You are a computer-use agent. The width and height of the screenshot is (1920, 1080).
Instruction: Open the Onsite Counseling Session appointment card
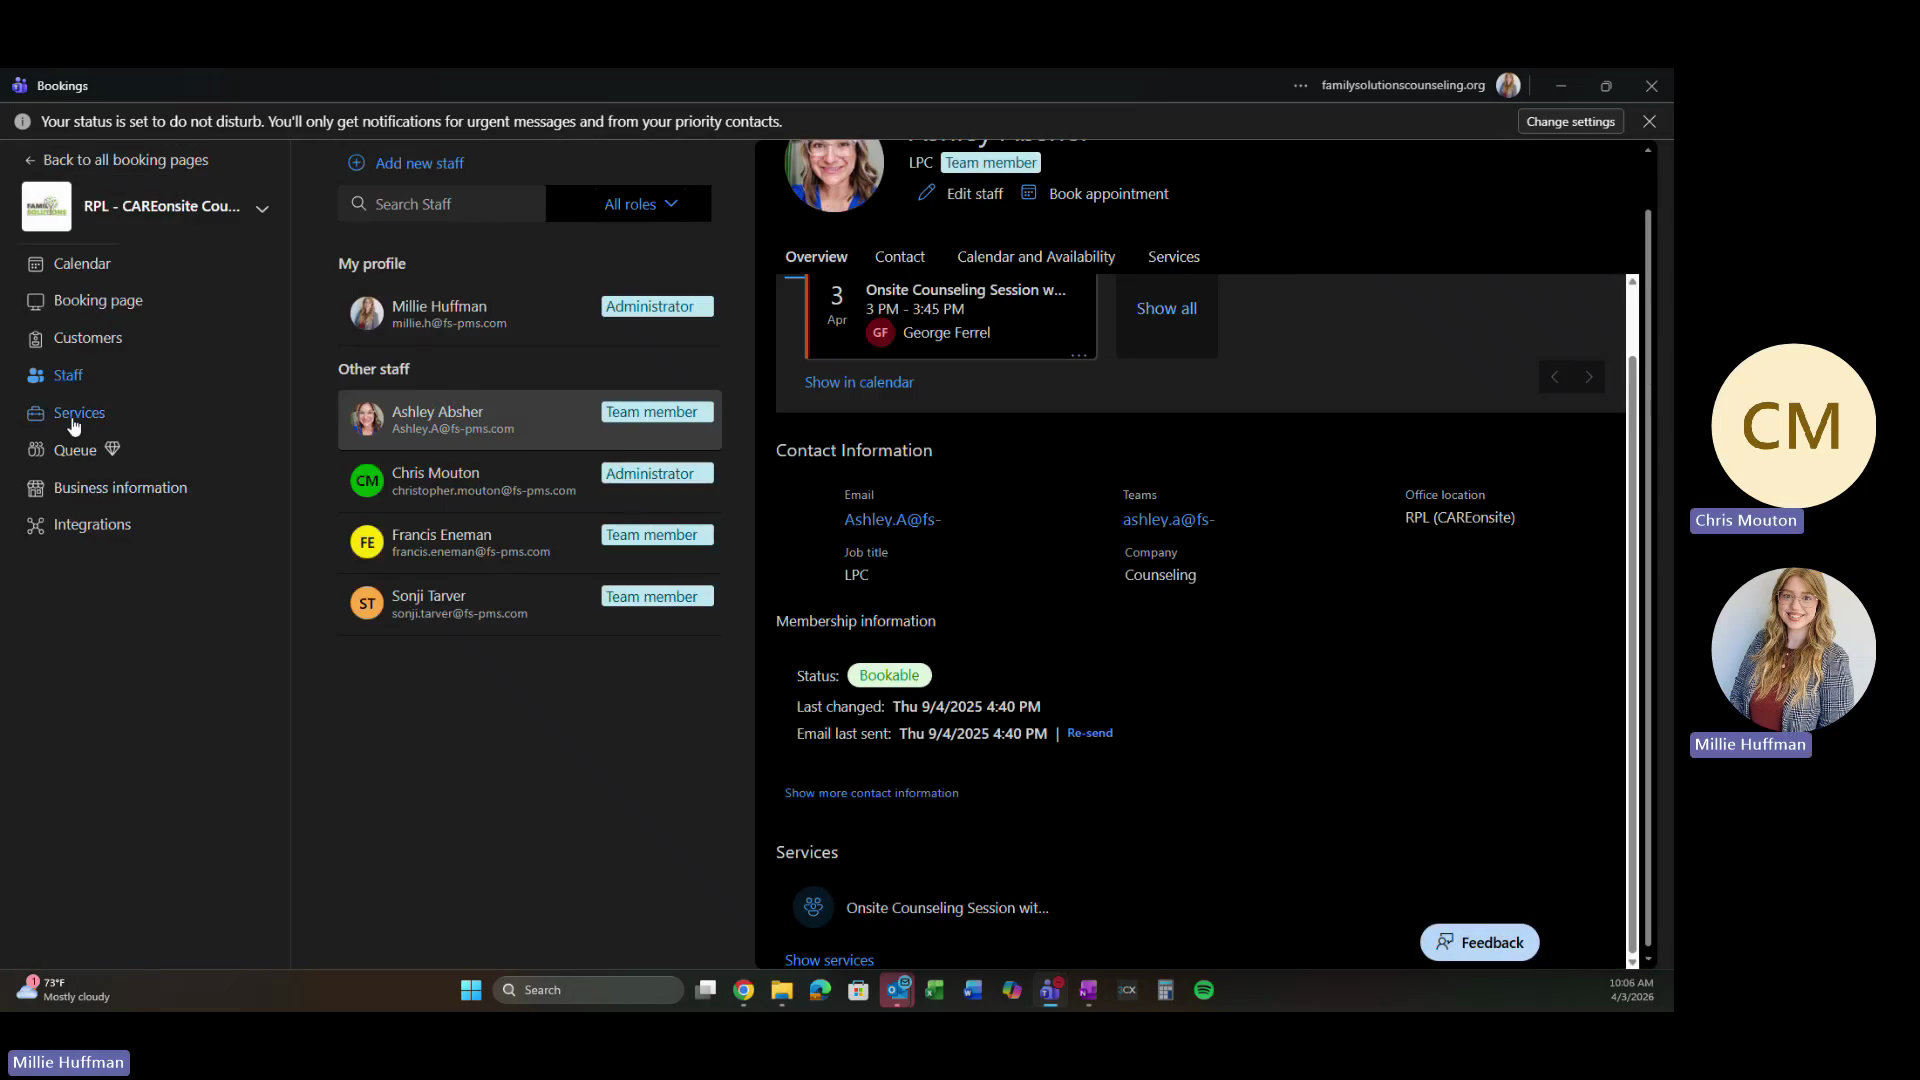tap(951, 315)
